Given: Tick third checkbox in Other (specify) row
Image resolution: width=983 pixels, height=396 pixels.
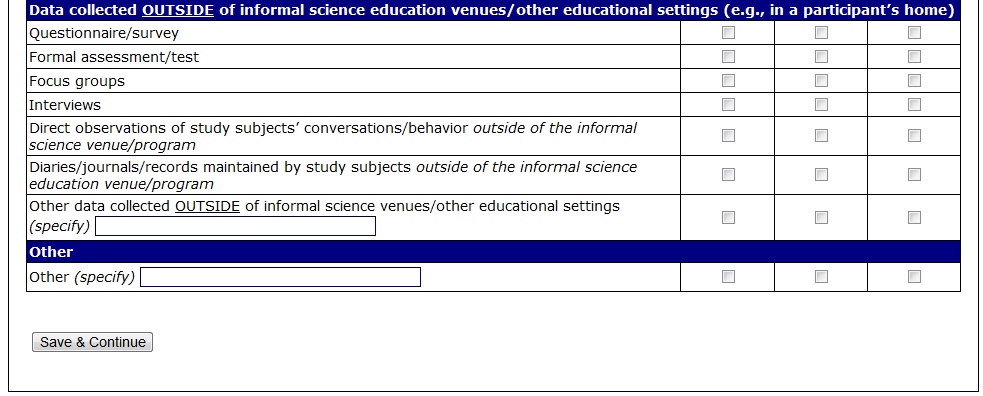Looking at the screenshot, I should (915, 276).
